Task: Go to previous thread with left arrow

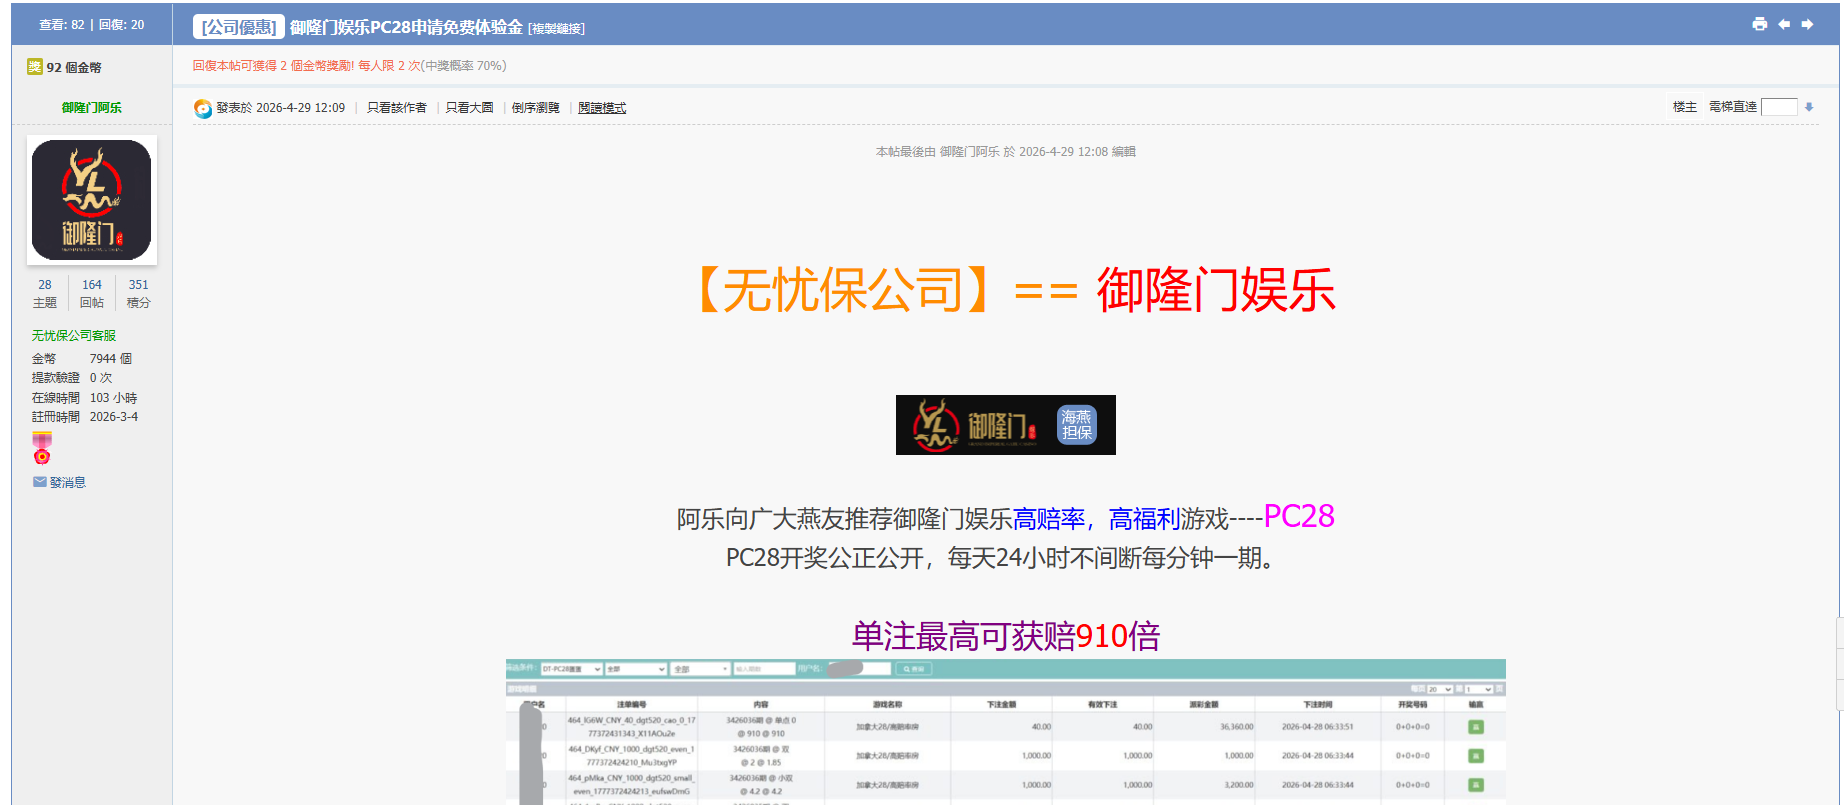Action: tap(1784, 24)
